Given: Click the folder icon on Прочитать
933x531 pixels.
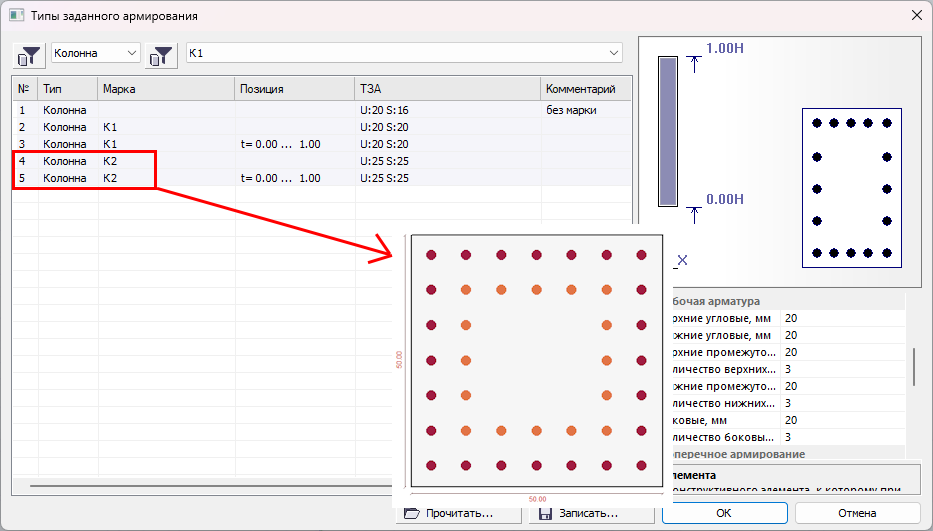Looking at the screenshot, I should (x=410, y=513).
